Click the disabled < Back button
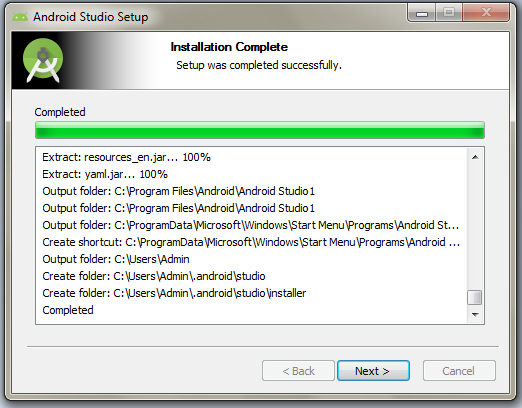Image resolution: width=522 pixels, height=408 pixels. (x=298, y=370)
